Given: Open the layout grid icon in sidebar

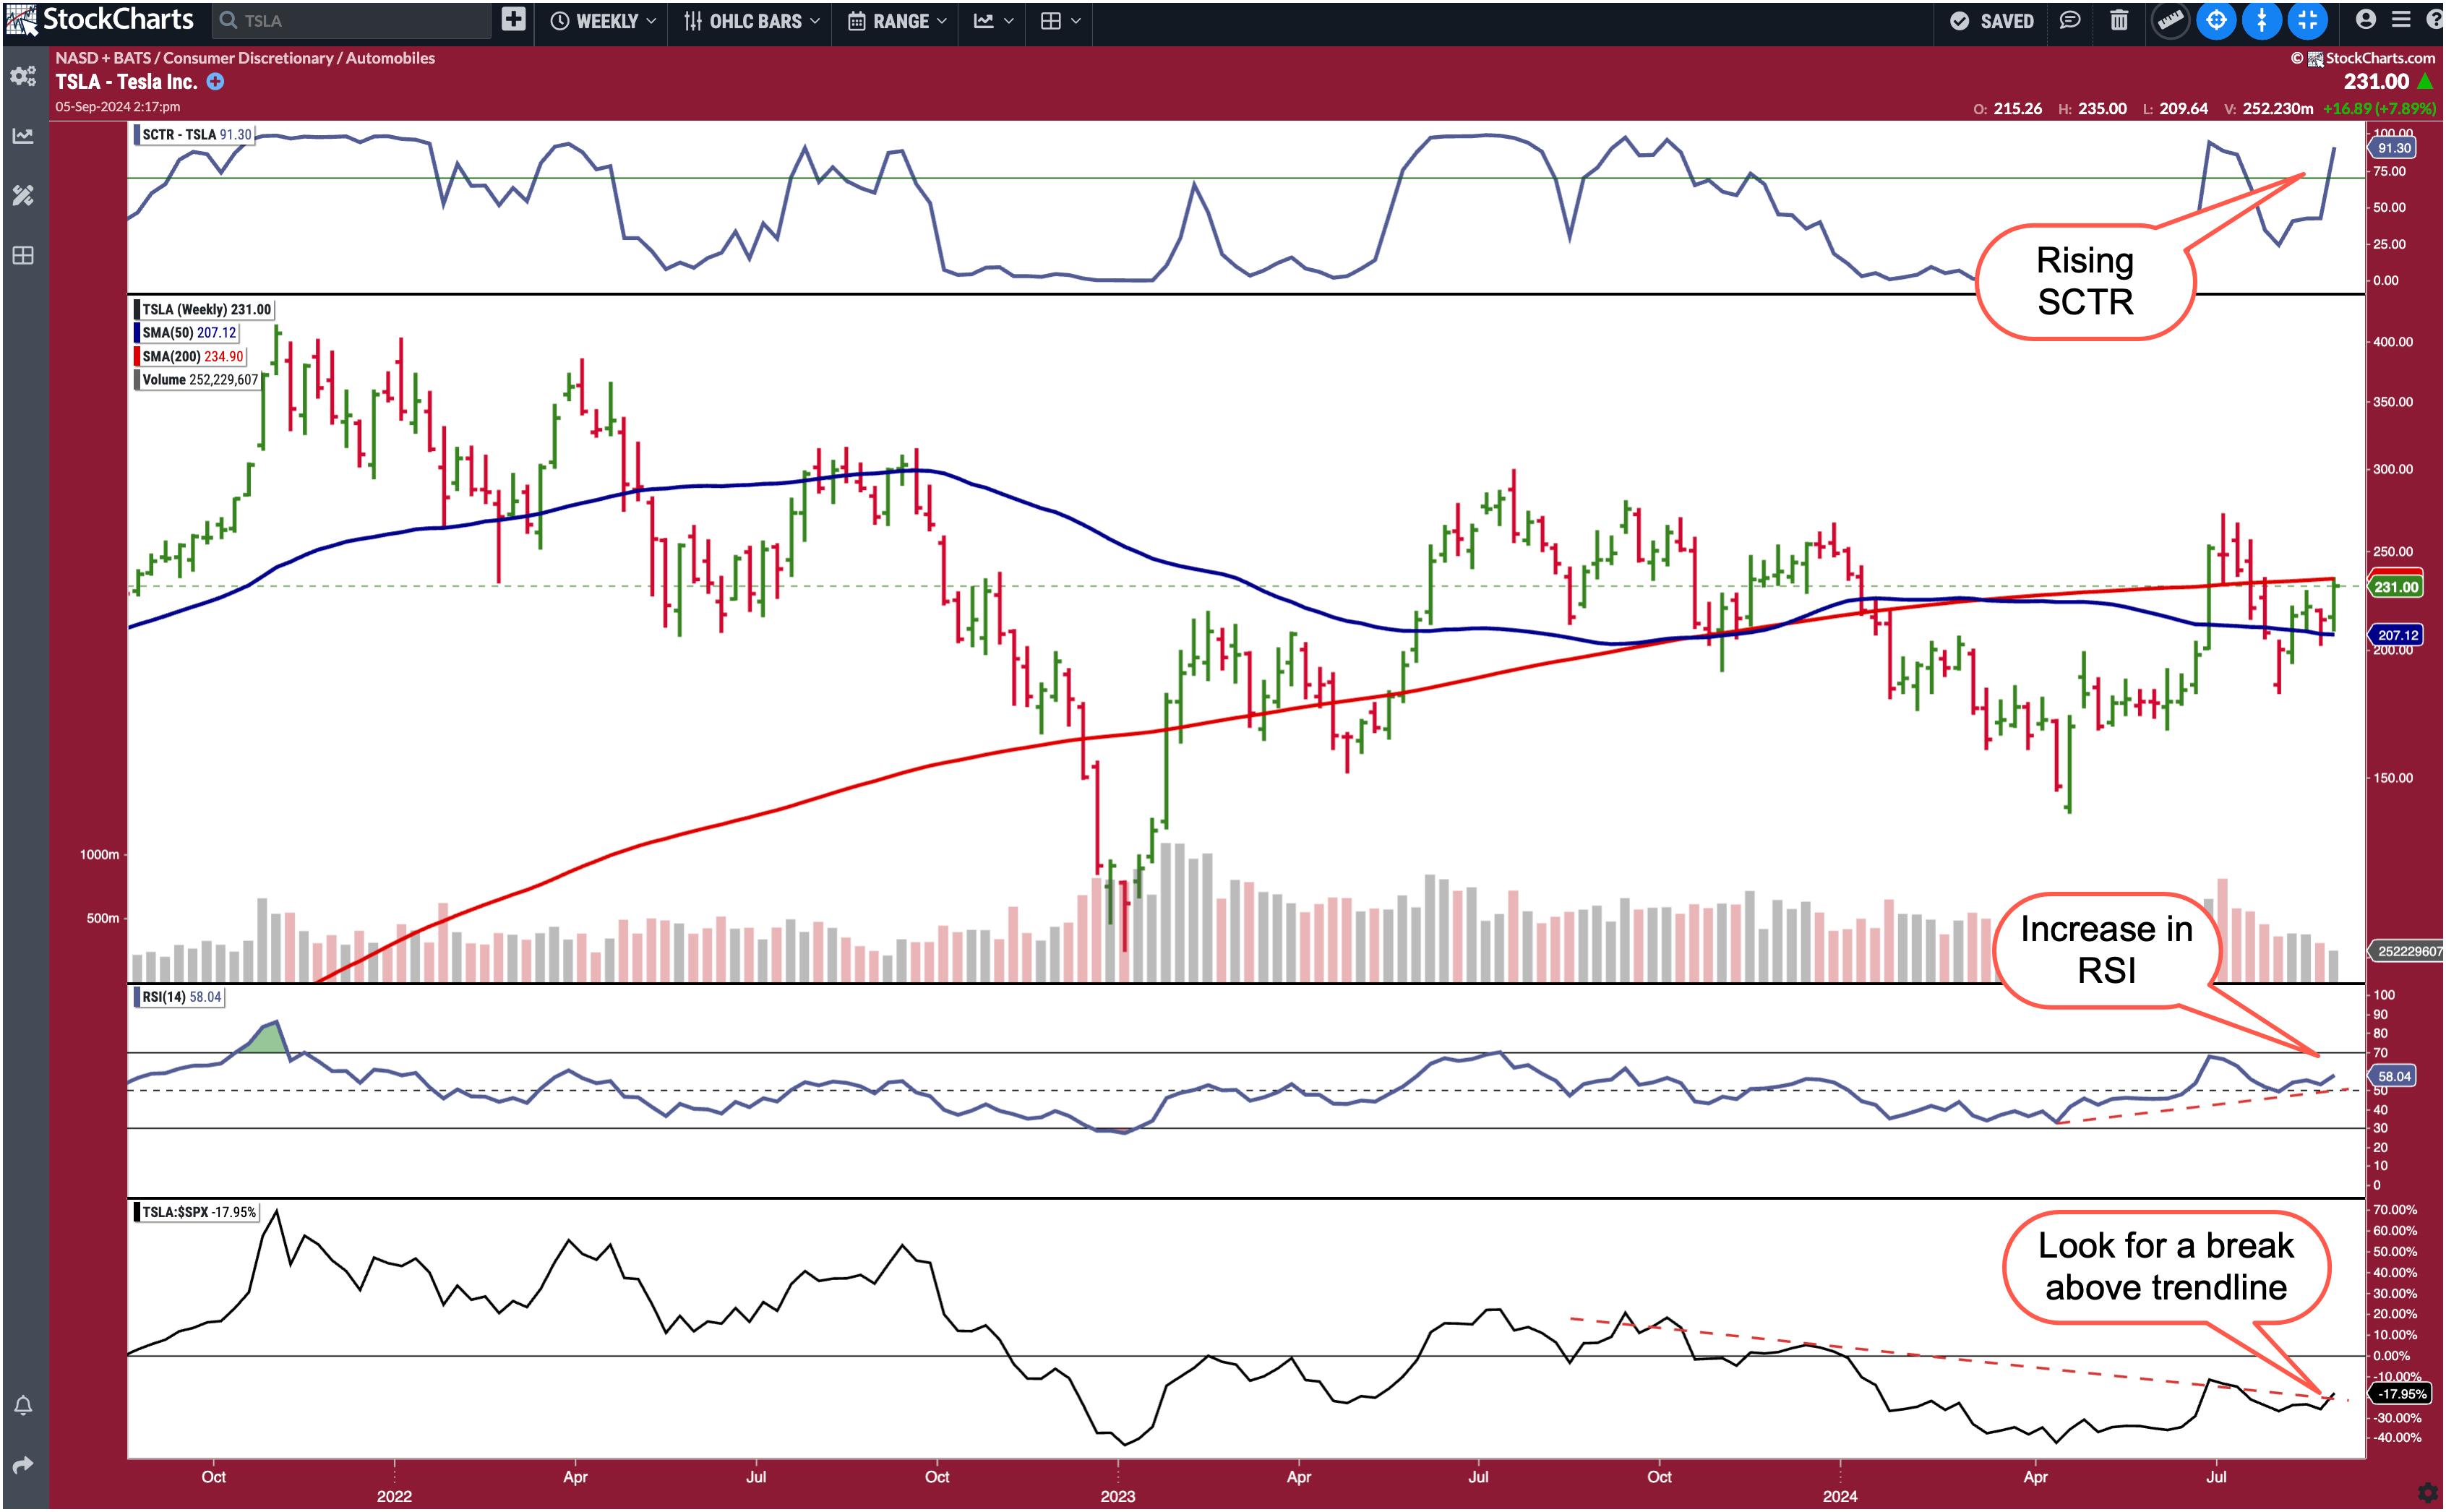Looking at the screenshot, I should click(23, 256).
